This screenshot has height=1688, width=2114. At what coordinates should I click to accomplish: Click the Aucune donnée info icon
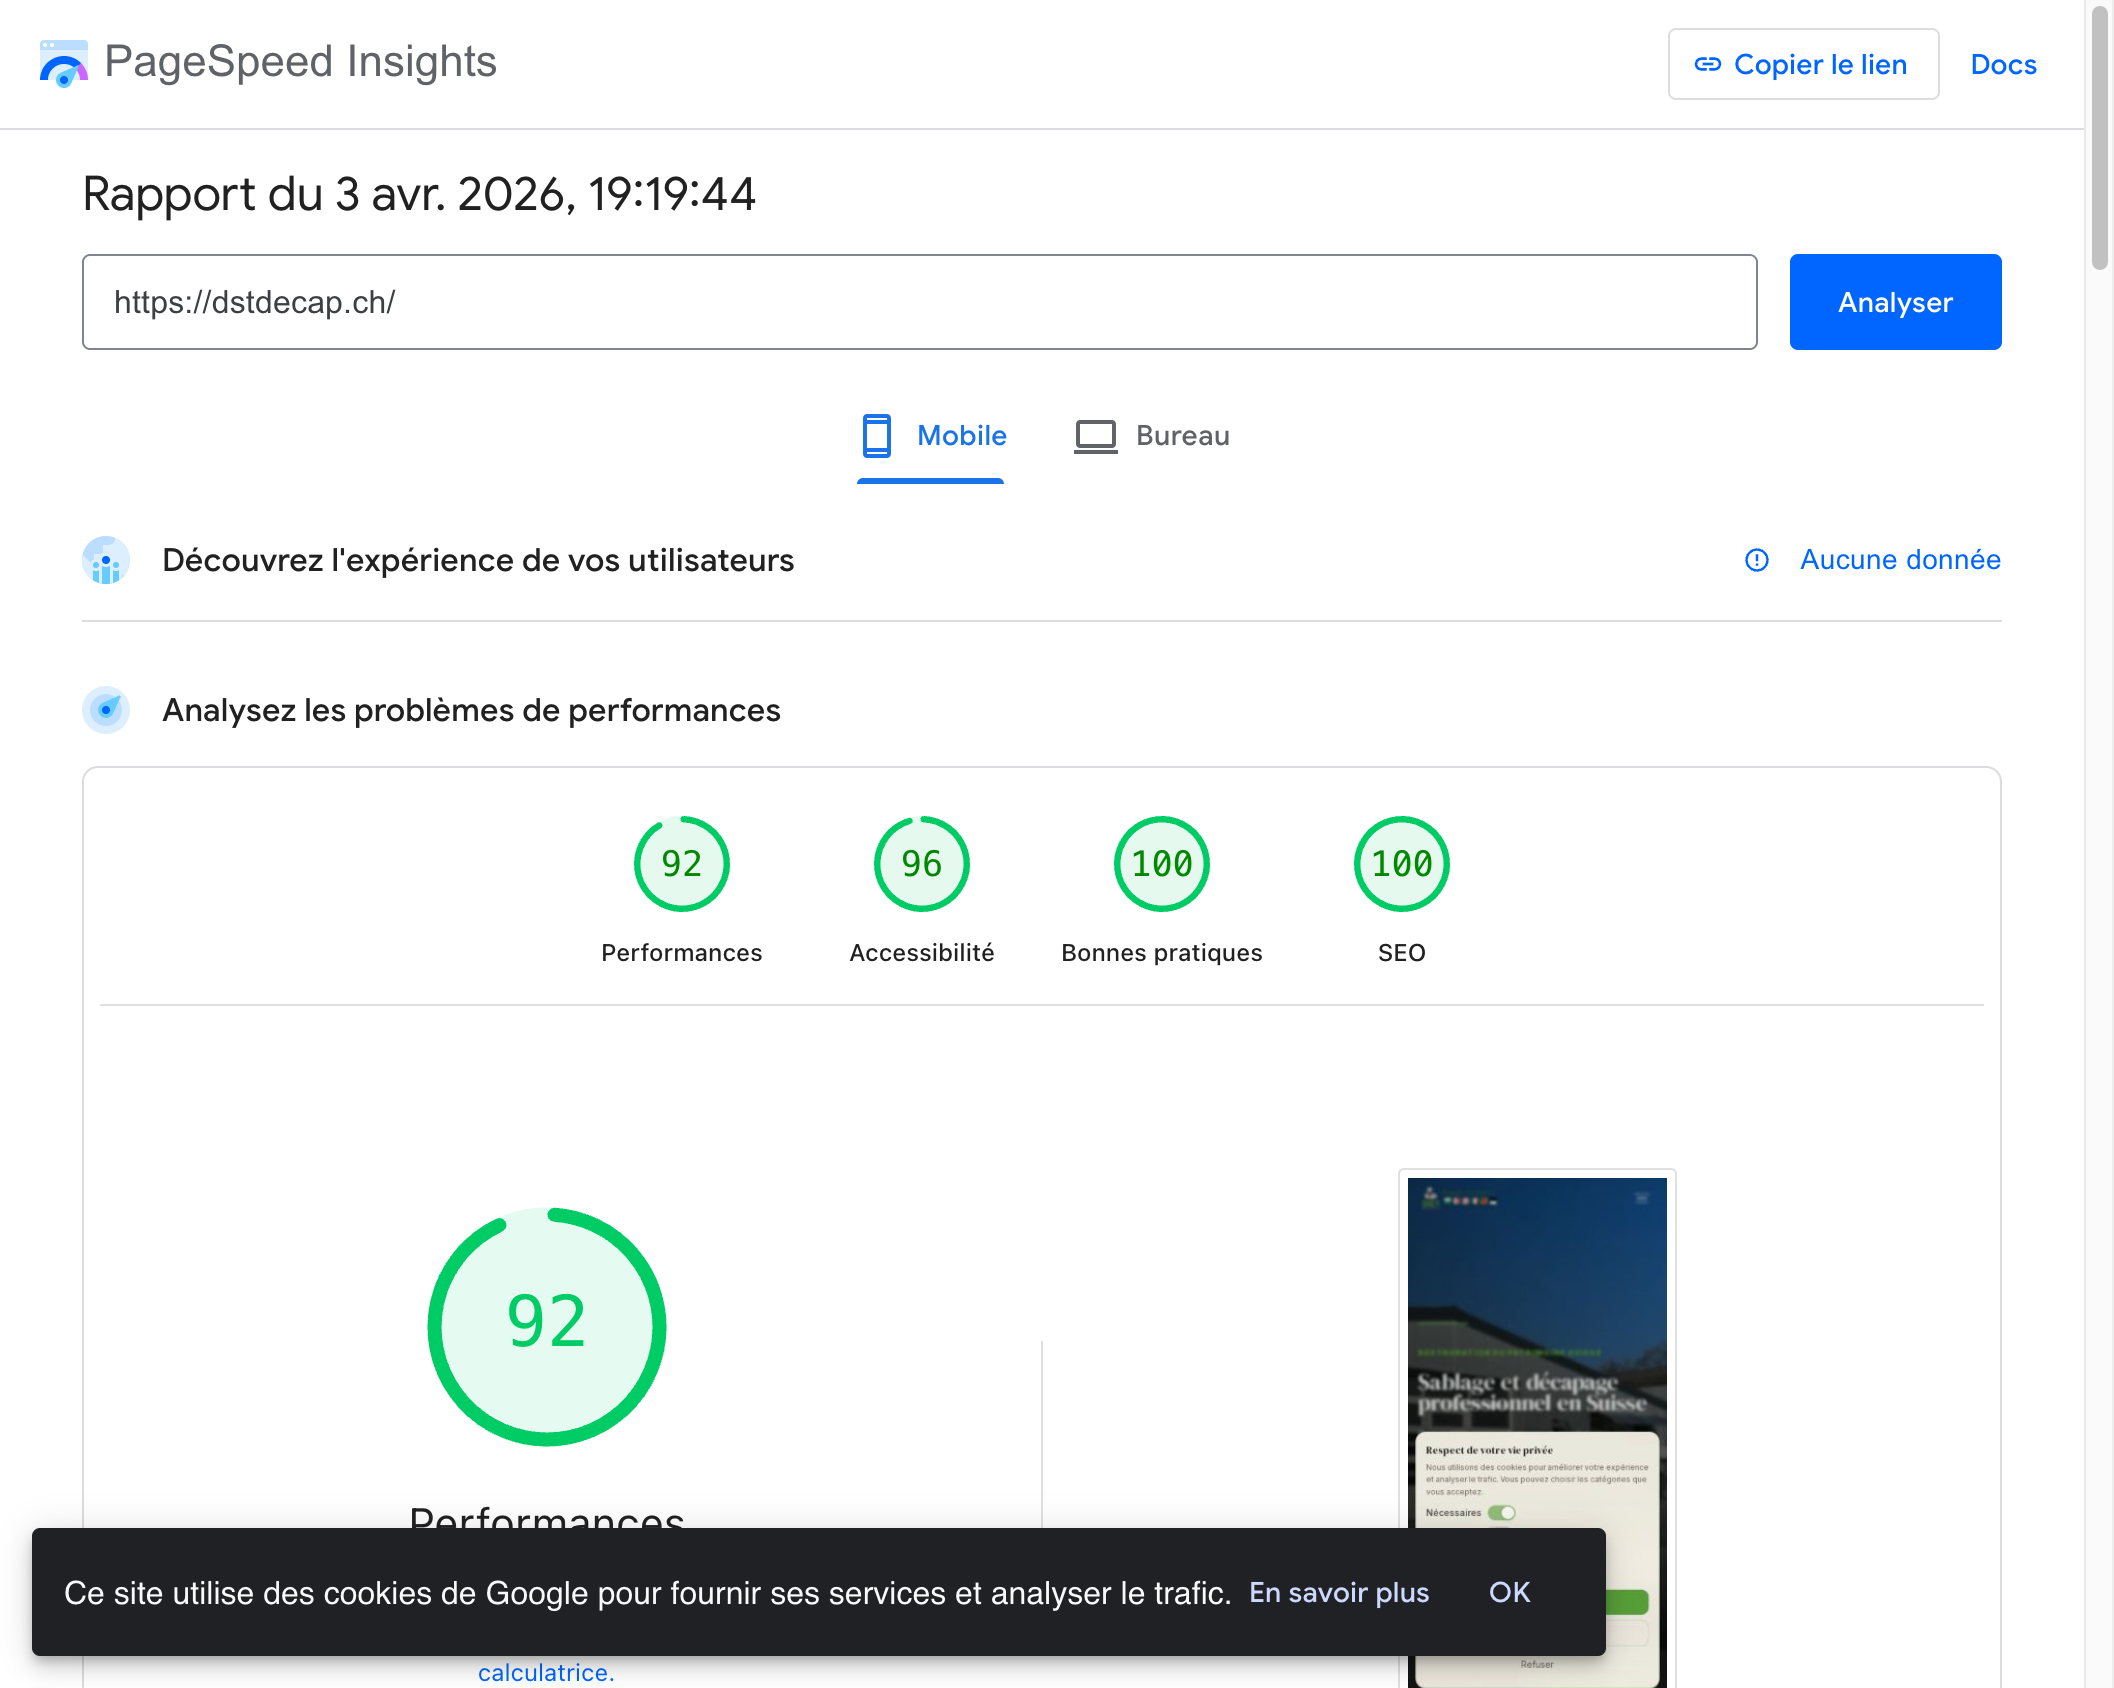(x=1757, y=560)
